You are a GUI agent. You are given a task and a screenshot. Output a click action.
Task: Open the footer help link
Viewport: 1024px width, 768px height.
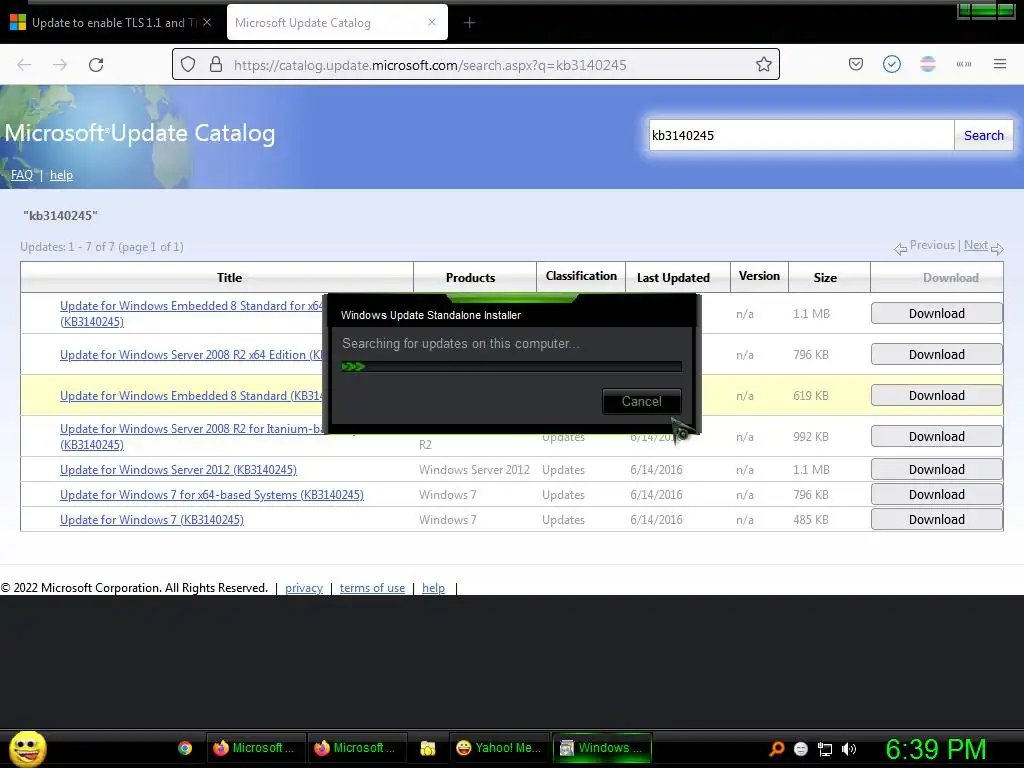(x=433, y=588)
